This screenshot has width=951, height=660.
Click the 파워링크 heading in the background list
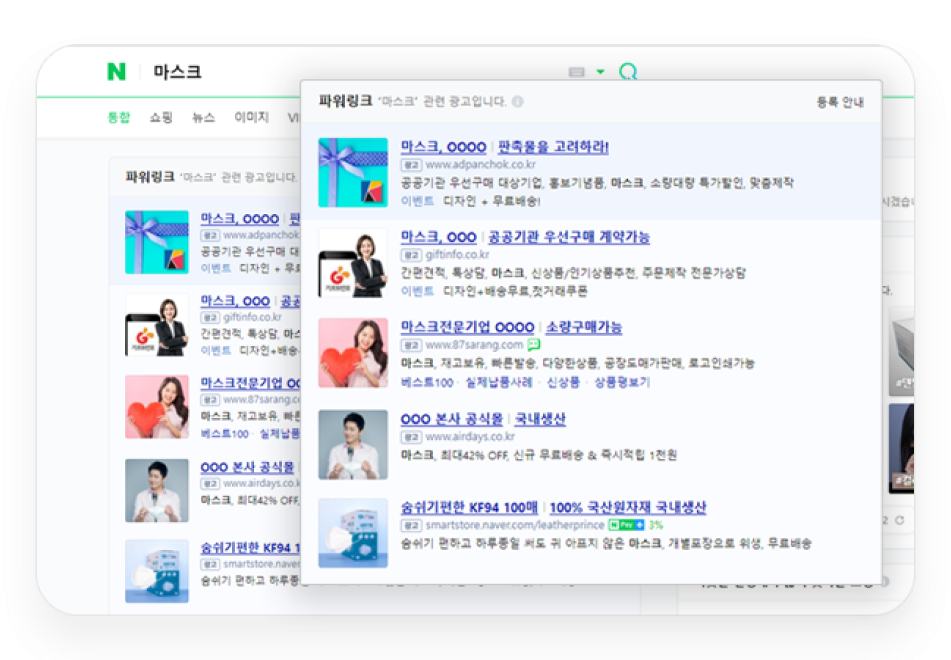[150, 177]
